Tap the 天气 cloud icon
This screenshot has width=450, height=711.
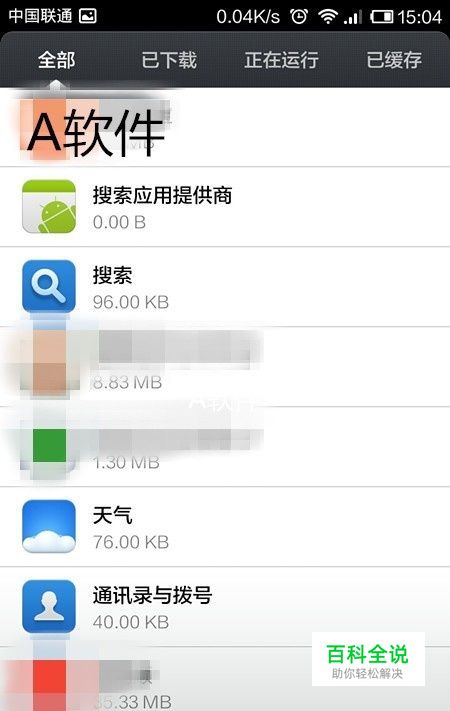[x=49, y=526]
